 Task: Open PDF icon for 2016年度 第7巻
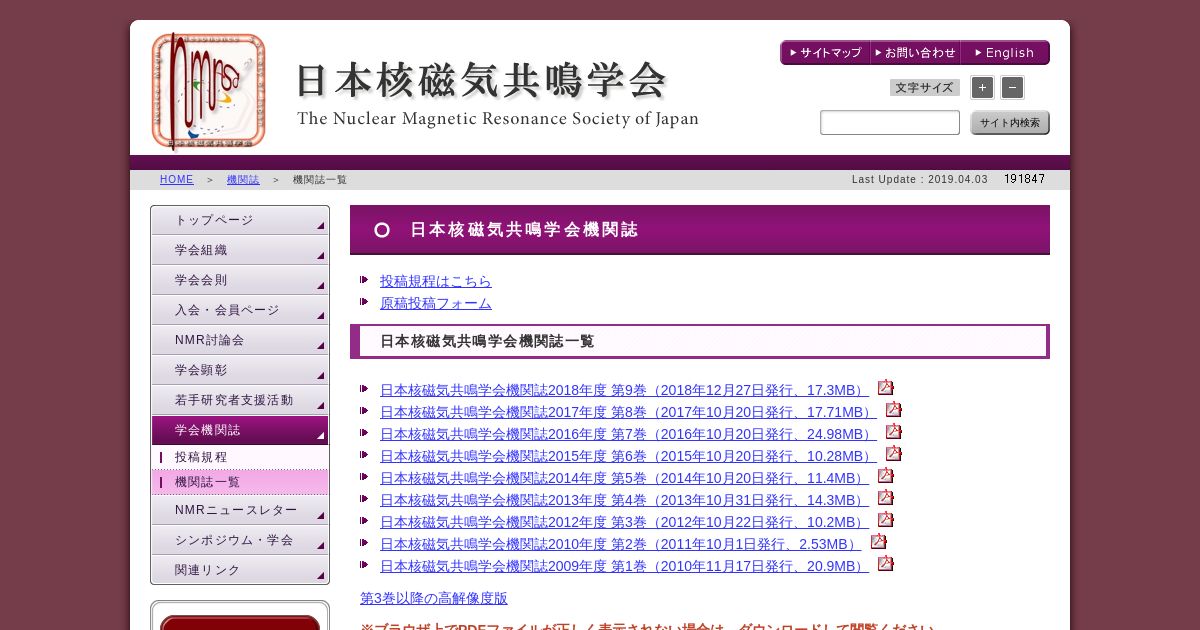point(893,432)
